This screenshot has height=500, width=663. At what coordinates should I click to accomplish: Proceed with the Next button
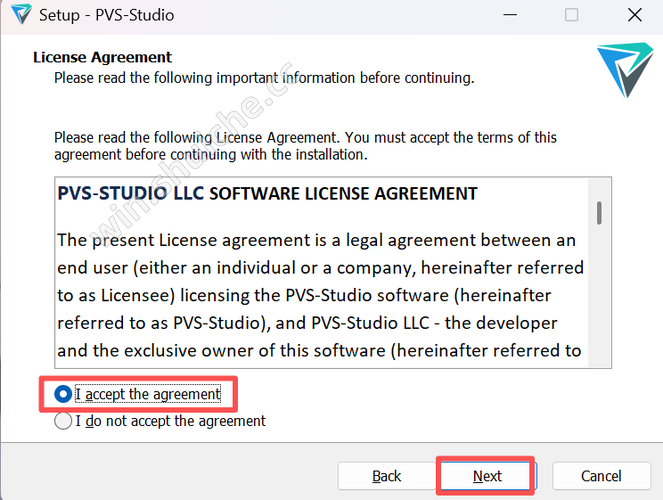[487, 476]
